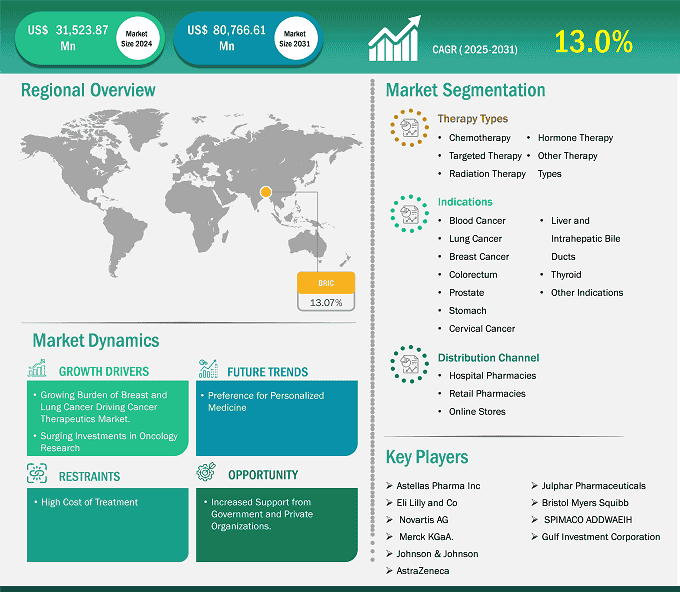Click the GROWTH DRIVERS title

coord(104,372)
